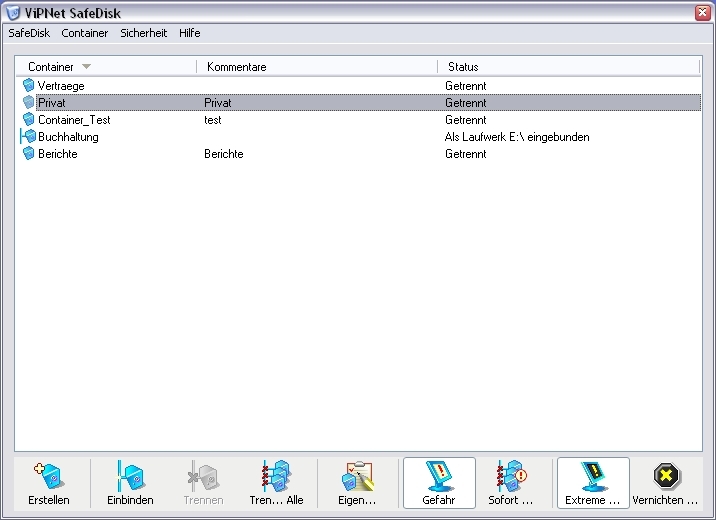Close the ViPNet SafeDisk window
The width and height of the screenshot is (716, 520).
pyautogui.click(x=702, y=11)
